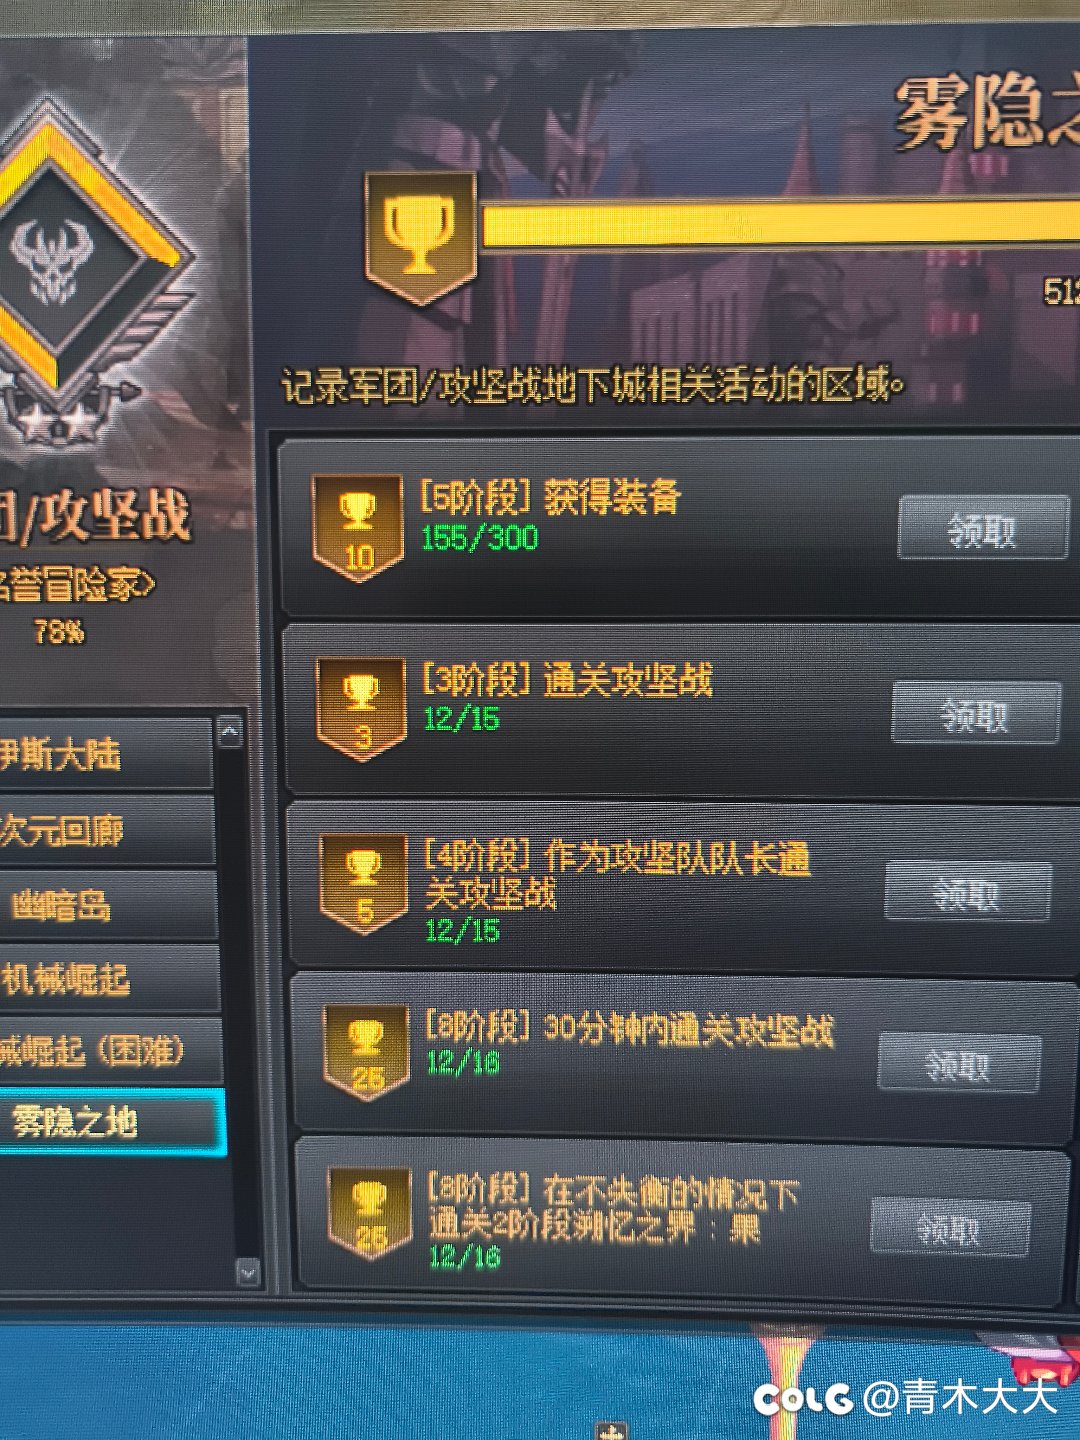Click 领取 for 作为攻坚队队长通关攻坚战

coord(967,892)
